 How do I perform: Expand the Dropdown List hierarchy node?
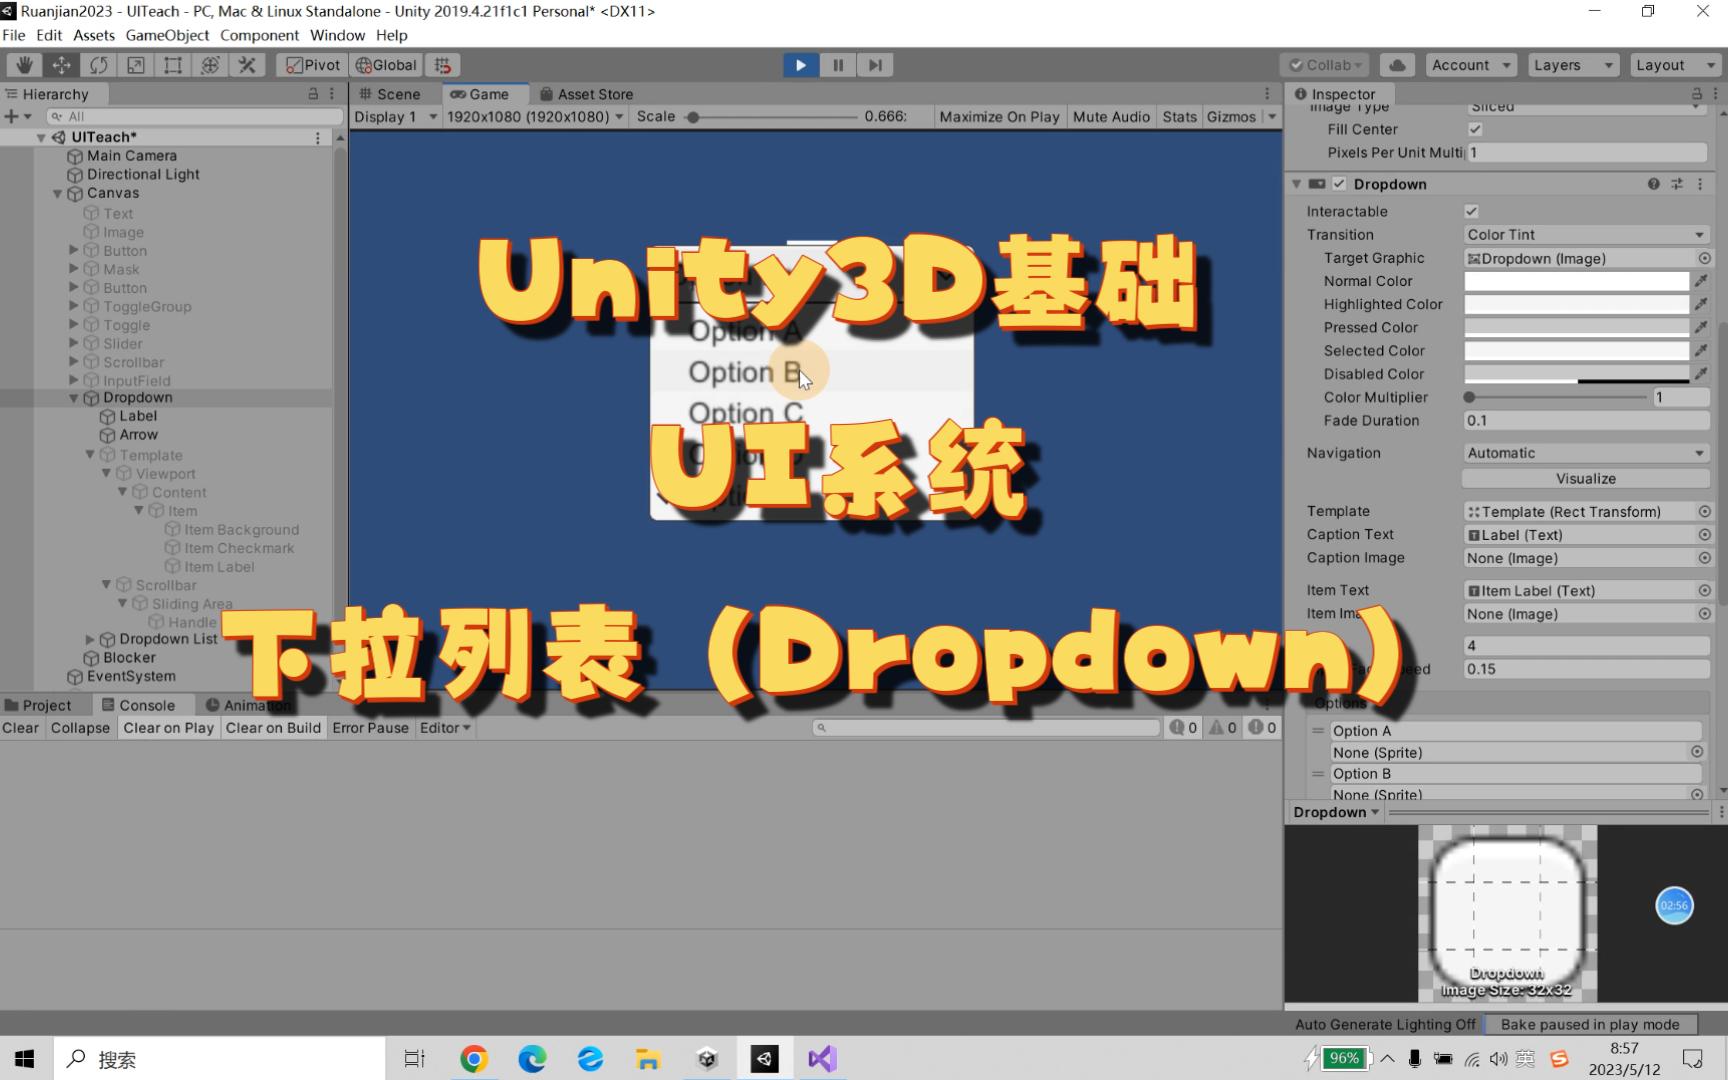click(x=90, y=639)
